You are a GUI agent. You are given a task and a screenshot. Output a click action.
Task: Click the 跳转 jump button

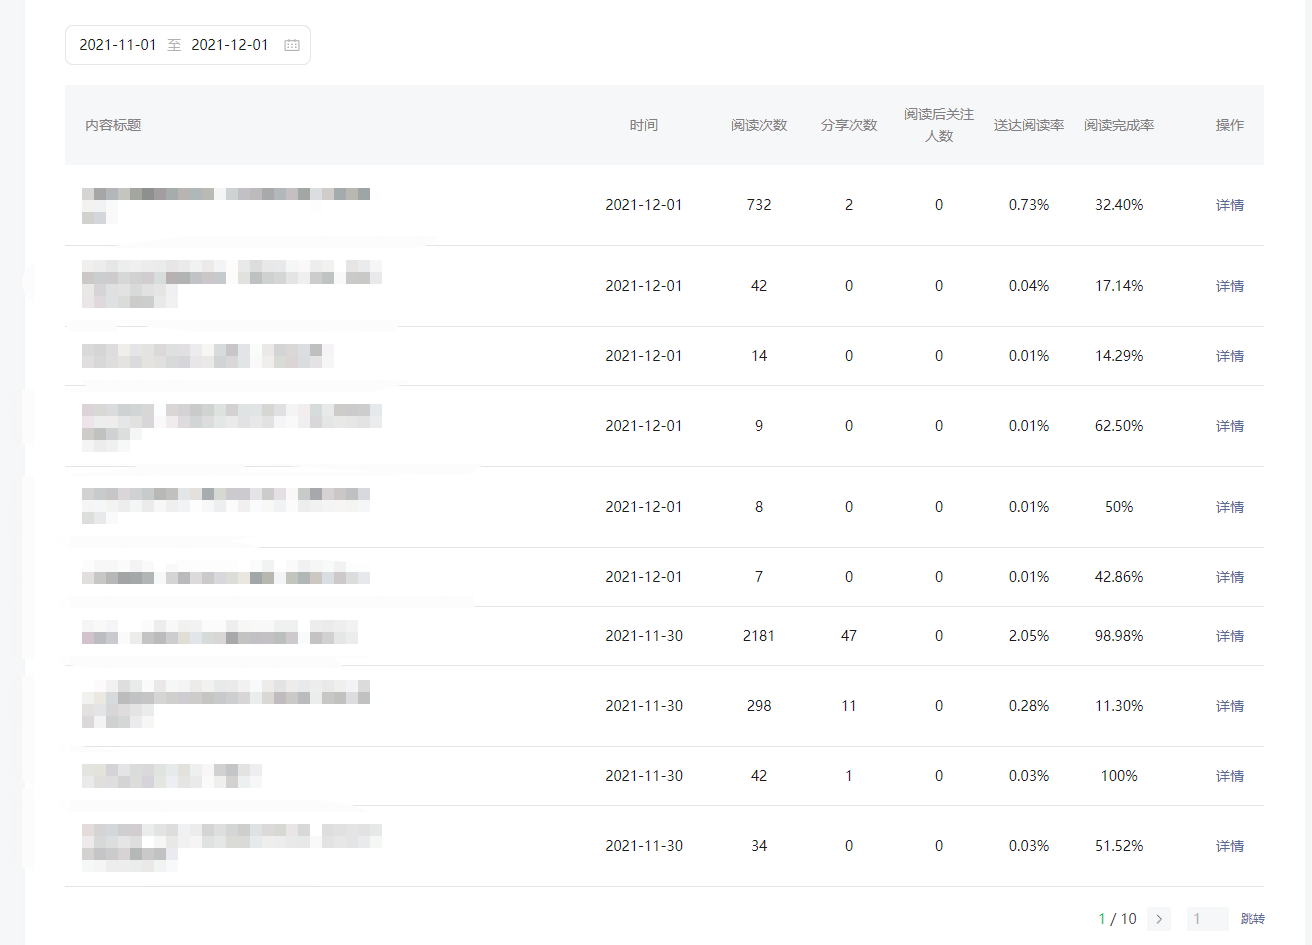[x=1253, y=919]
